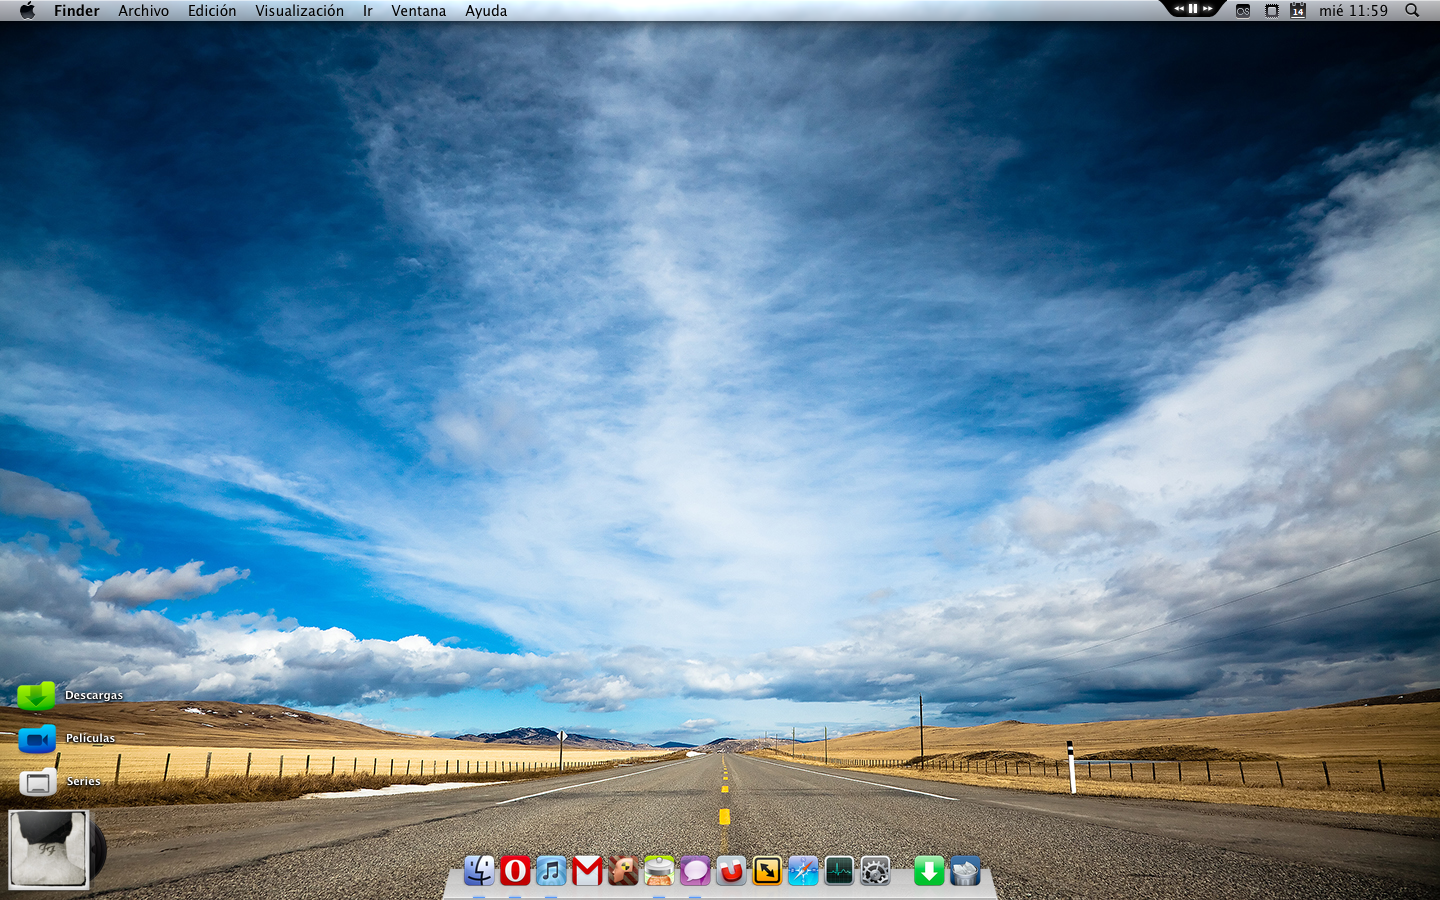Screen dimensions: 1440x900
Task: Open the yellow diagonal arrows app in Dock
Action: coord(767,870)
